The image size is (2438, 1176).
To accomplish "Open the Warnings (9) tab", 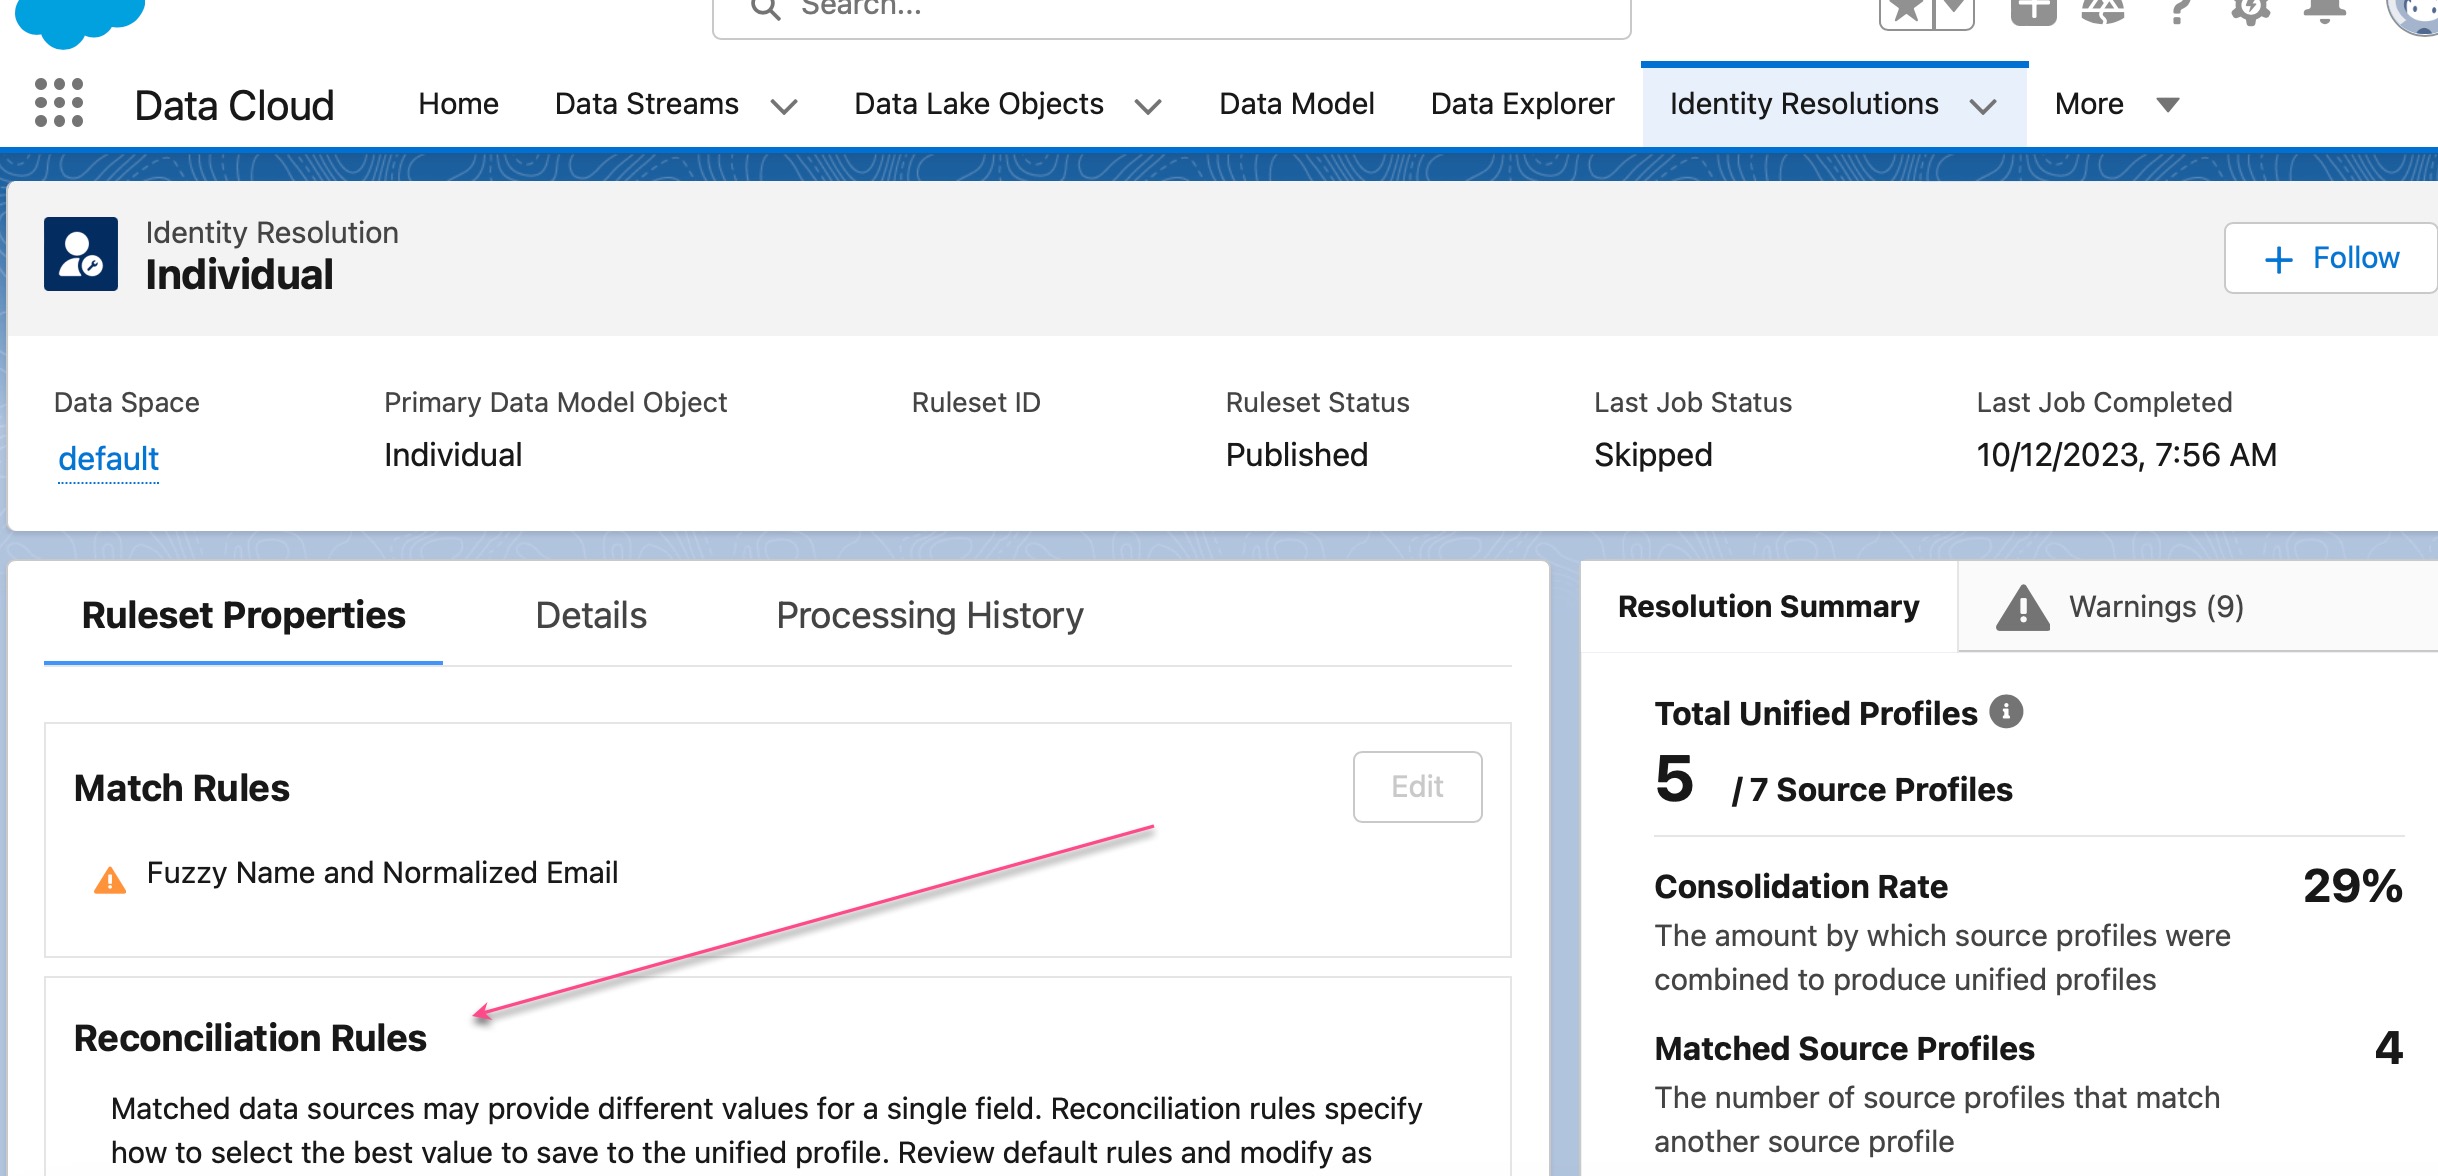I will (2156, 607).
